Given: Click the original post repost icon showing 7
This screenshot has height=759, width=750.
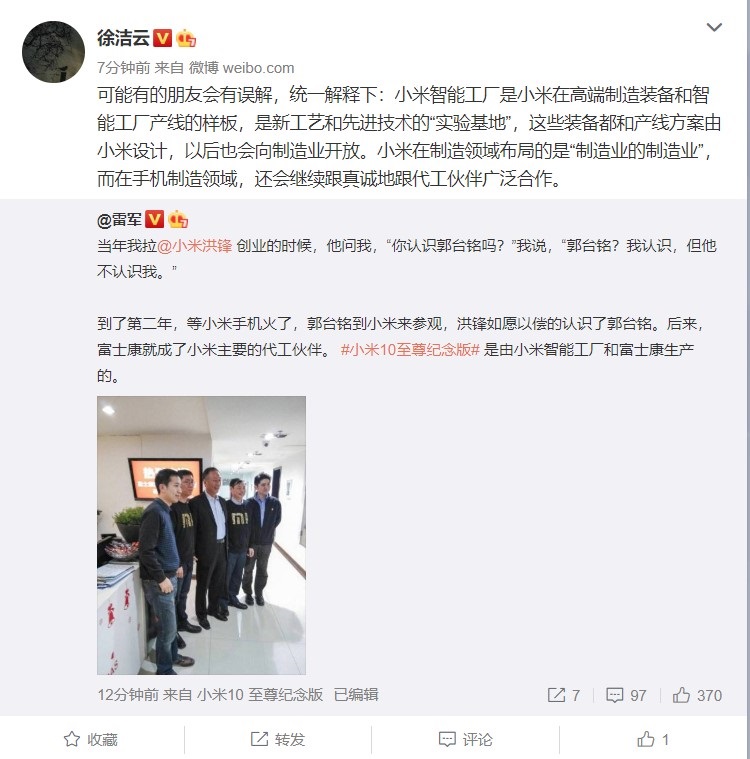Looking at the screenshot, I should click(x=564, y=696).
